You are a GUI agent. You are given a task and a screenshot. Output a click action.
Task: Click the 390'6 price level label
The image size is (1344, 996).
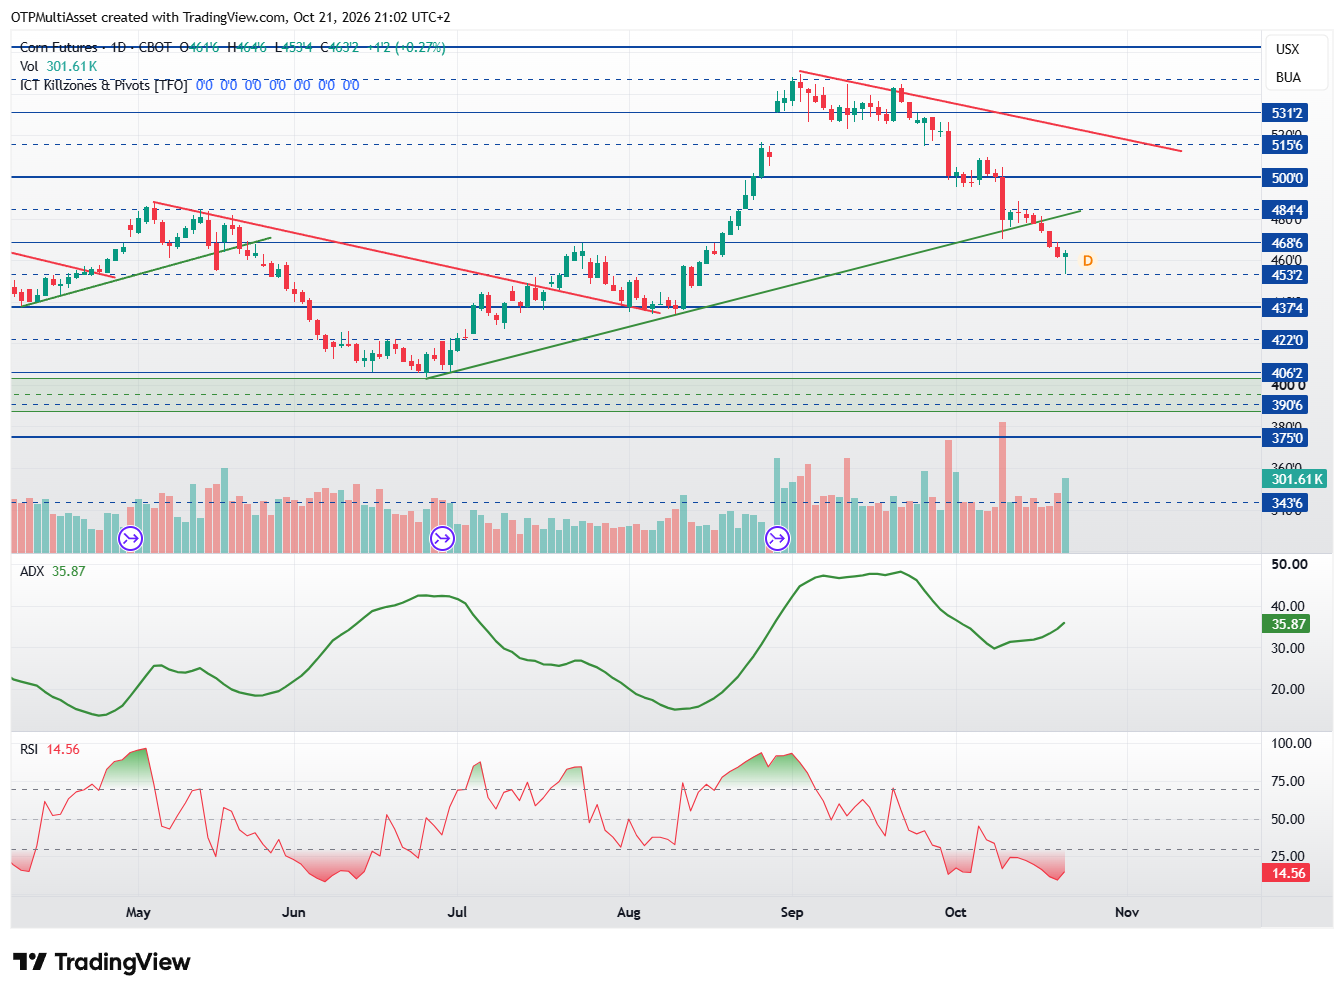pyautogui.click(x=1286, y=405)
